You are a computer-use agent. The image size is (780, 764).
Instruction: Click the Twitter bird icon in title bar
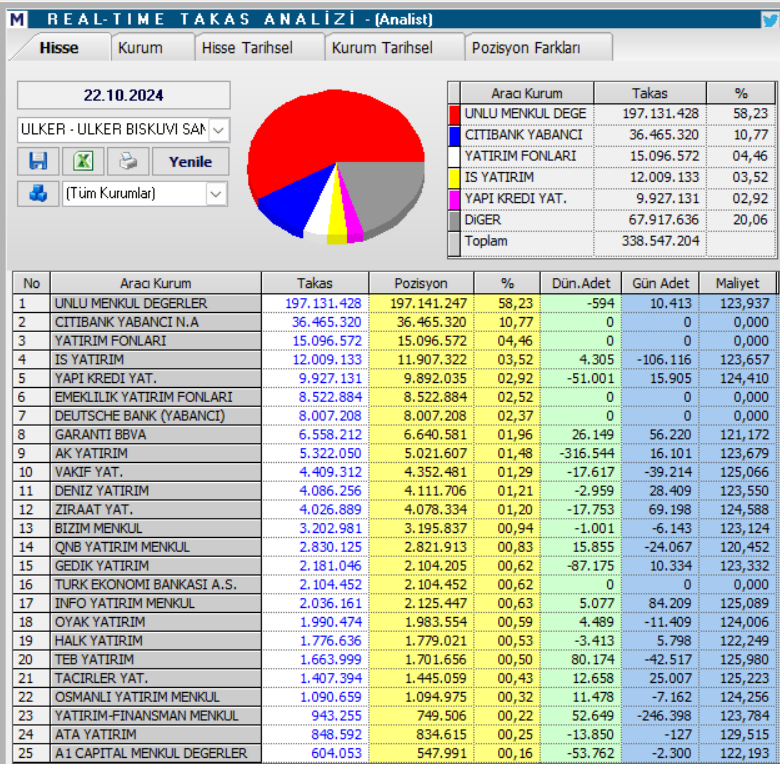pyautogui.click(x=769, y=19)
